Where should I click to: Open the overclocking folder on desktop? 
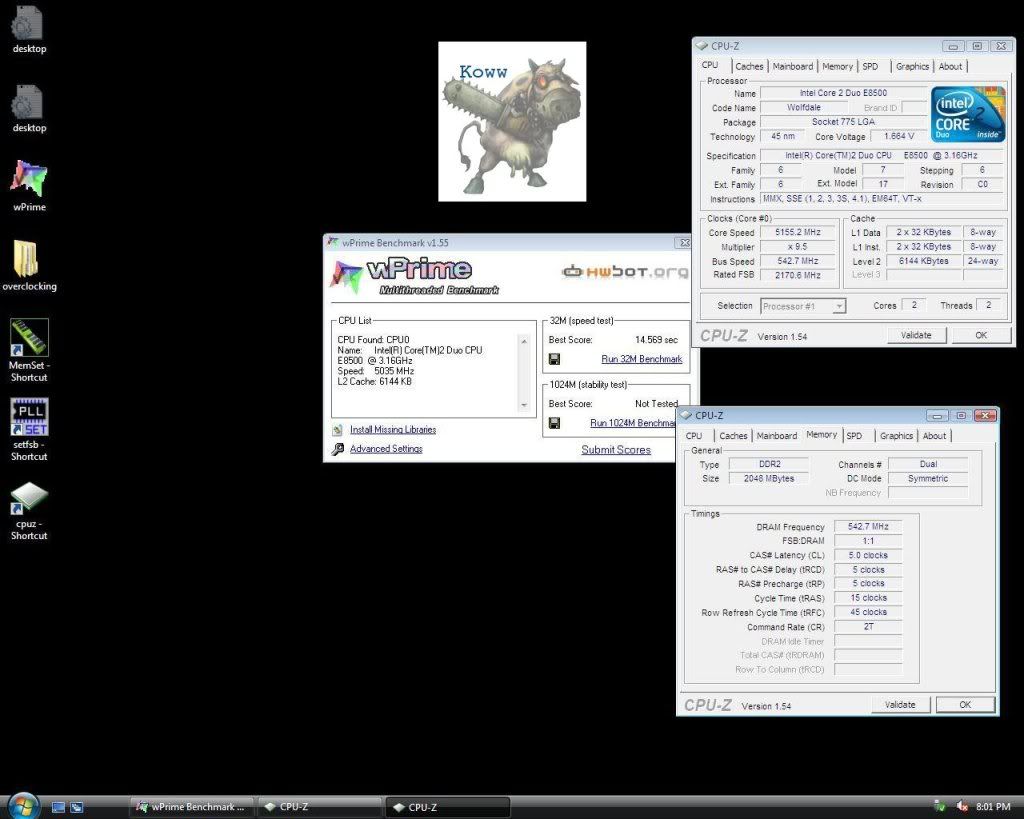click(x=28, y=260)
